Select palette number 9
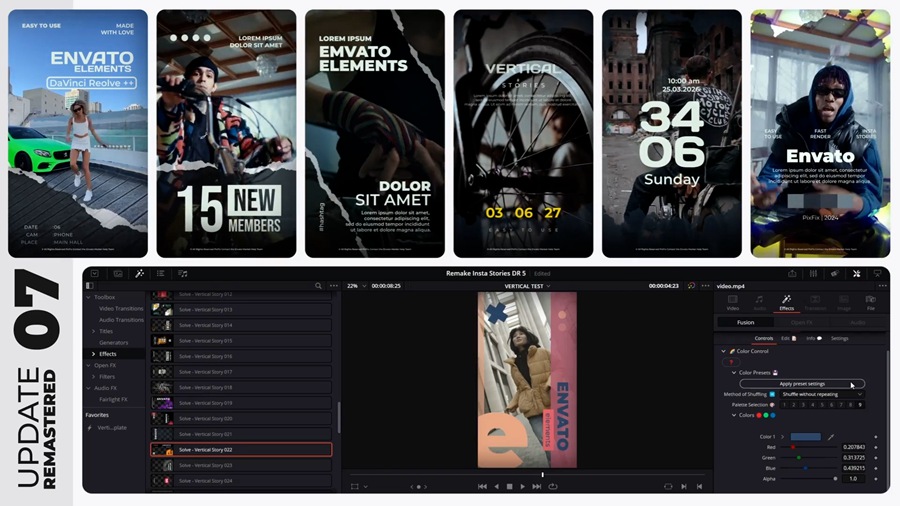Viewport: 900px width, 506px height. pyautogui.click(x=860, y=405)
